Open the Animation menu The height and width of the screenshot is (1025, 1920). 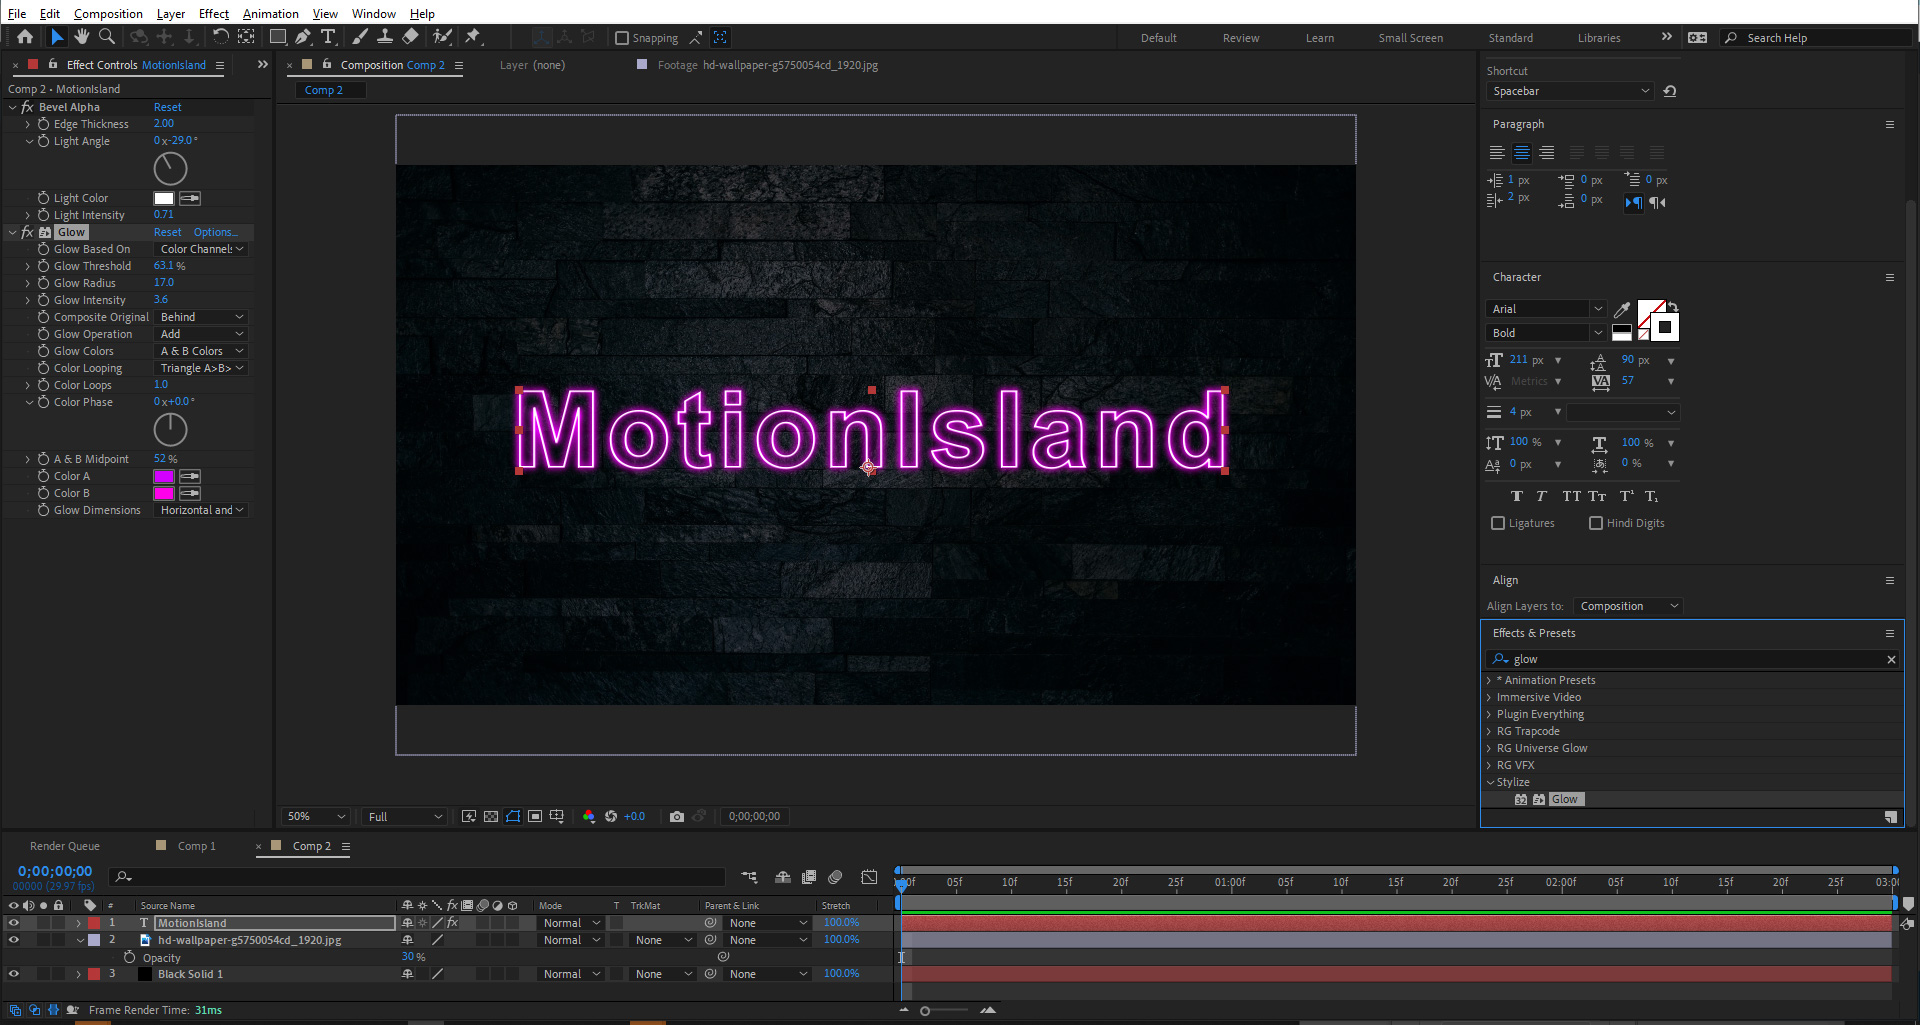coord(271,13)
